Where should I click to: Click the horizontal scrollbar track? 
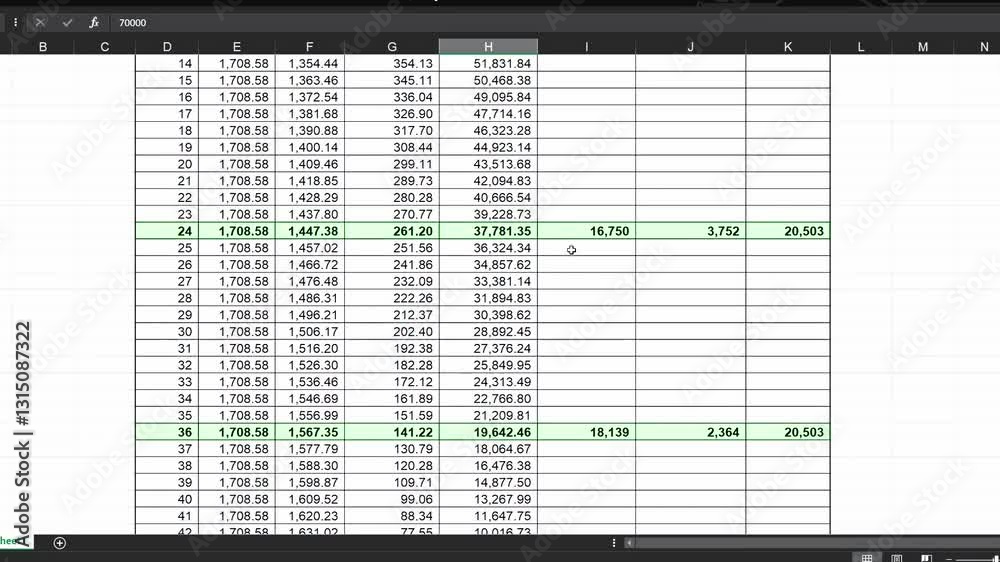pos(816,543)
